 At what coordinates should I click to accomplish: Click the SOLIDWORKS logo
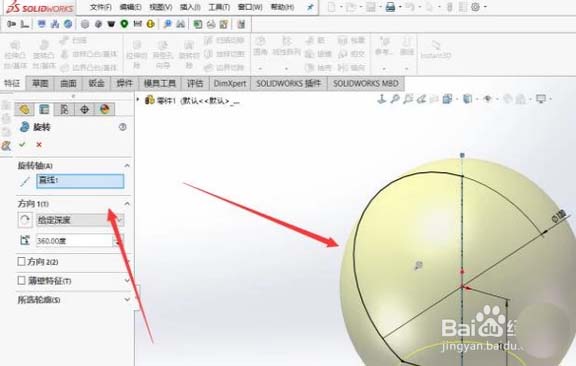point(40,7)
